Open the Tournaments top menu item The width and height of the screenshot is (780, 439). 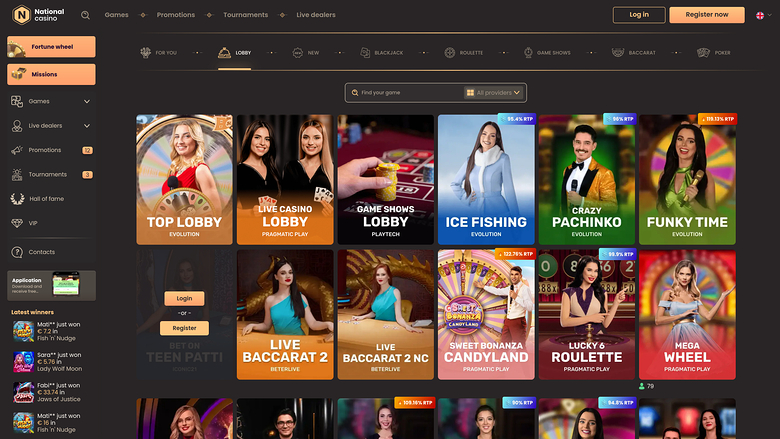tap(246, 15)
